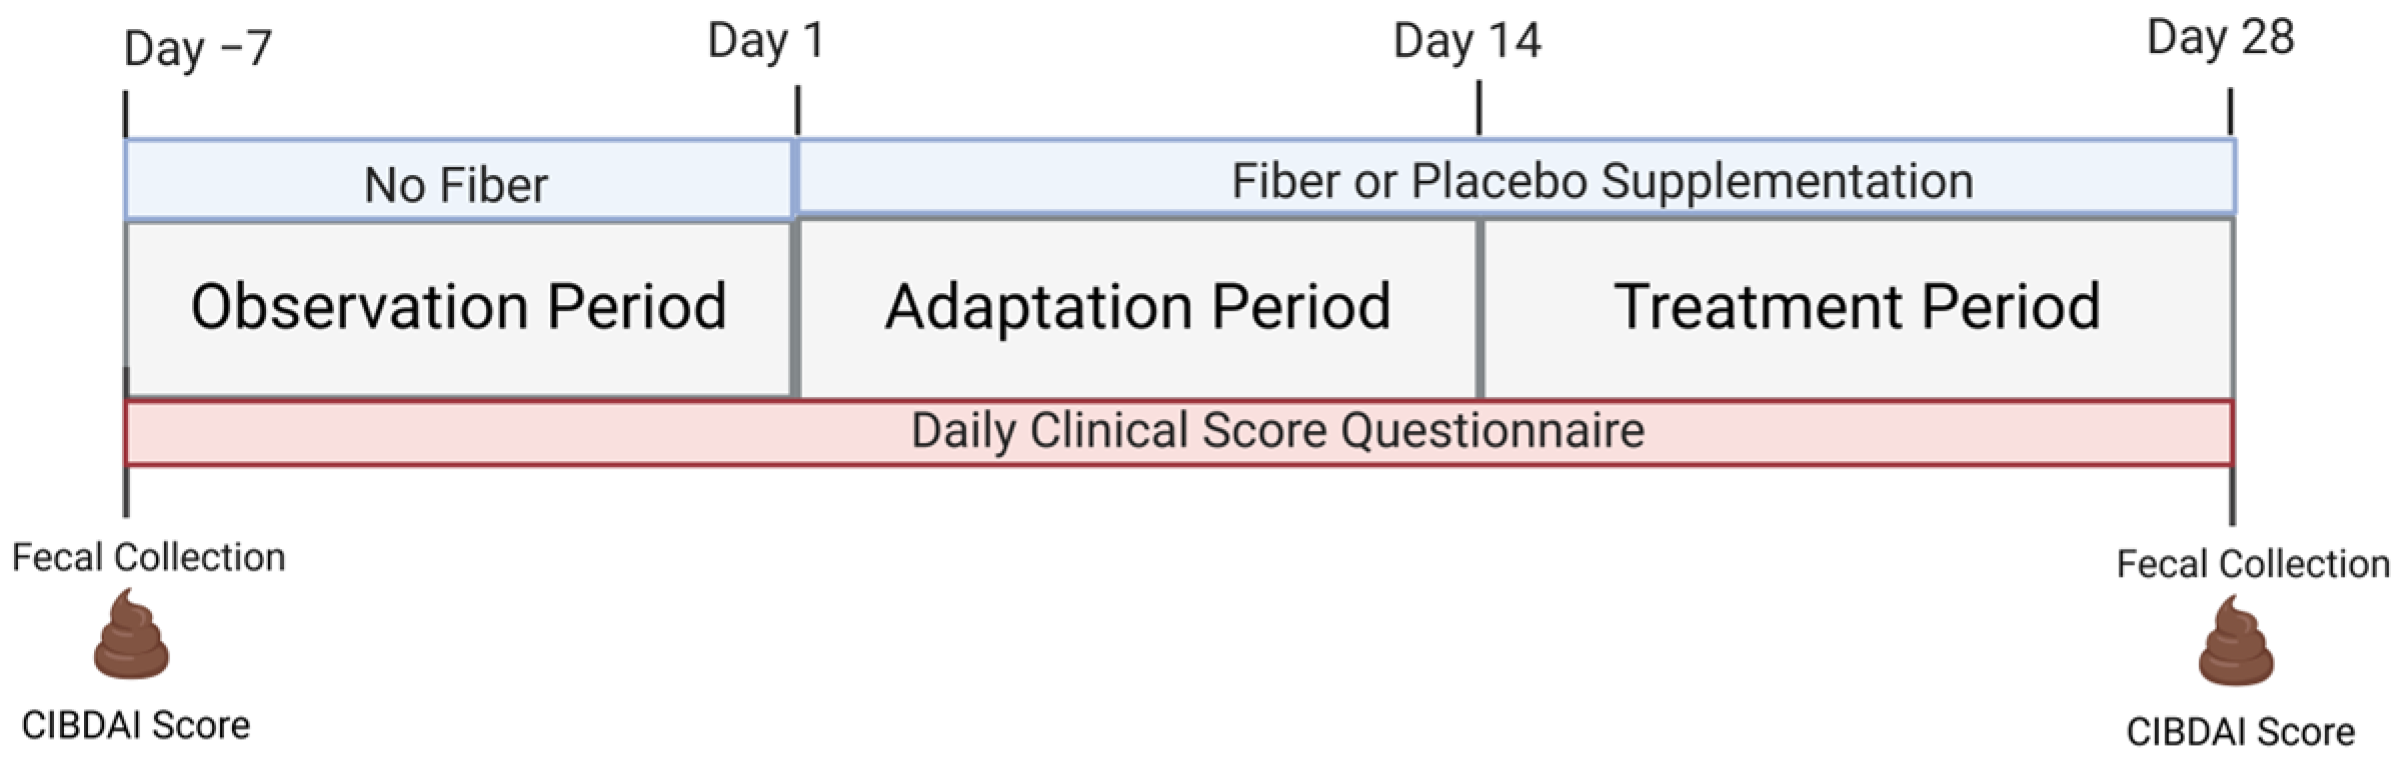Click the tick mark below Day 28
Viewport: 2408px width, 764px height.
(2230, 112)
